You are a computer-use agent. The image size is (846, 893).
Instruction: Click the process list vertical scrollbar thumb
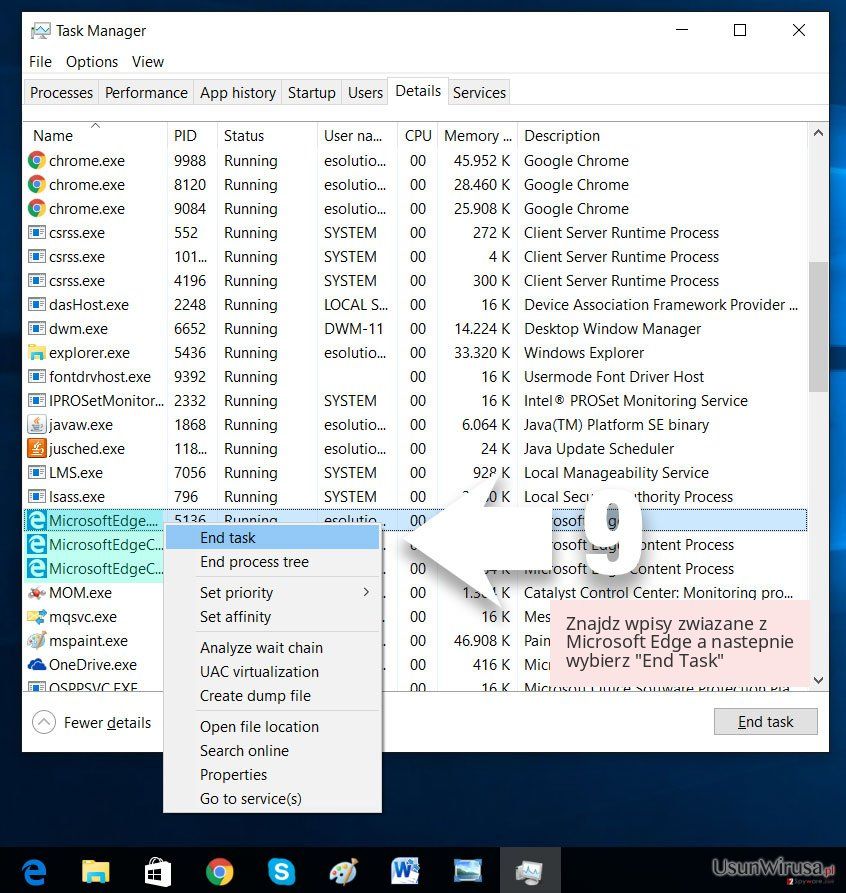[818, 327]
